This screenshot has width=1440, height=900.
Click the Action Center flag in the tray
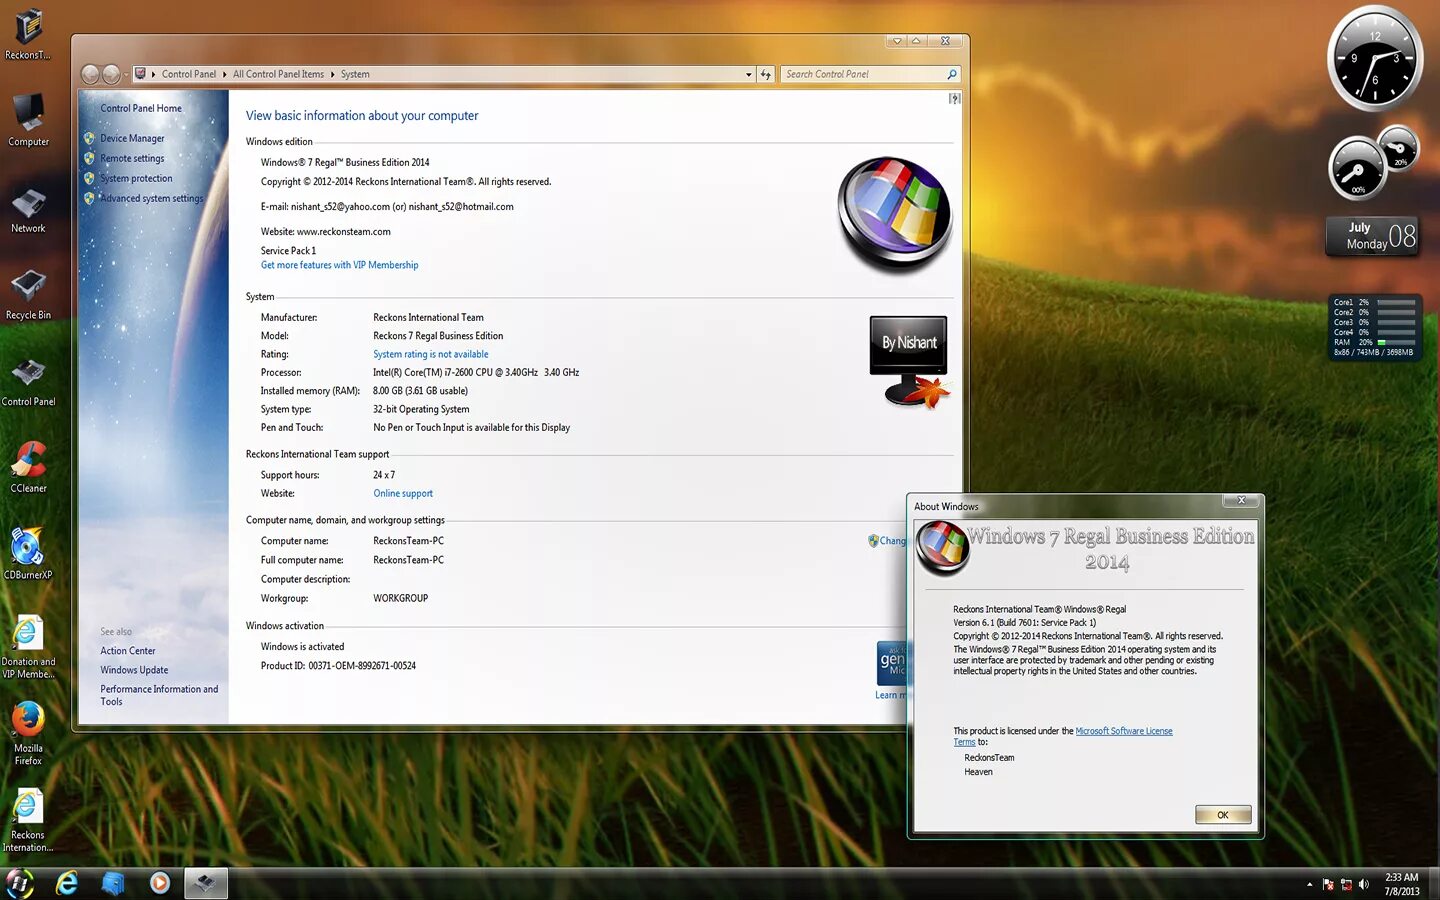click(1328, 885)
